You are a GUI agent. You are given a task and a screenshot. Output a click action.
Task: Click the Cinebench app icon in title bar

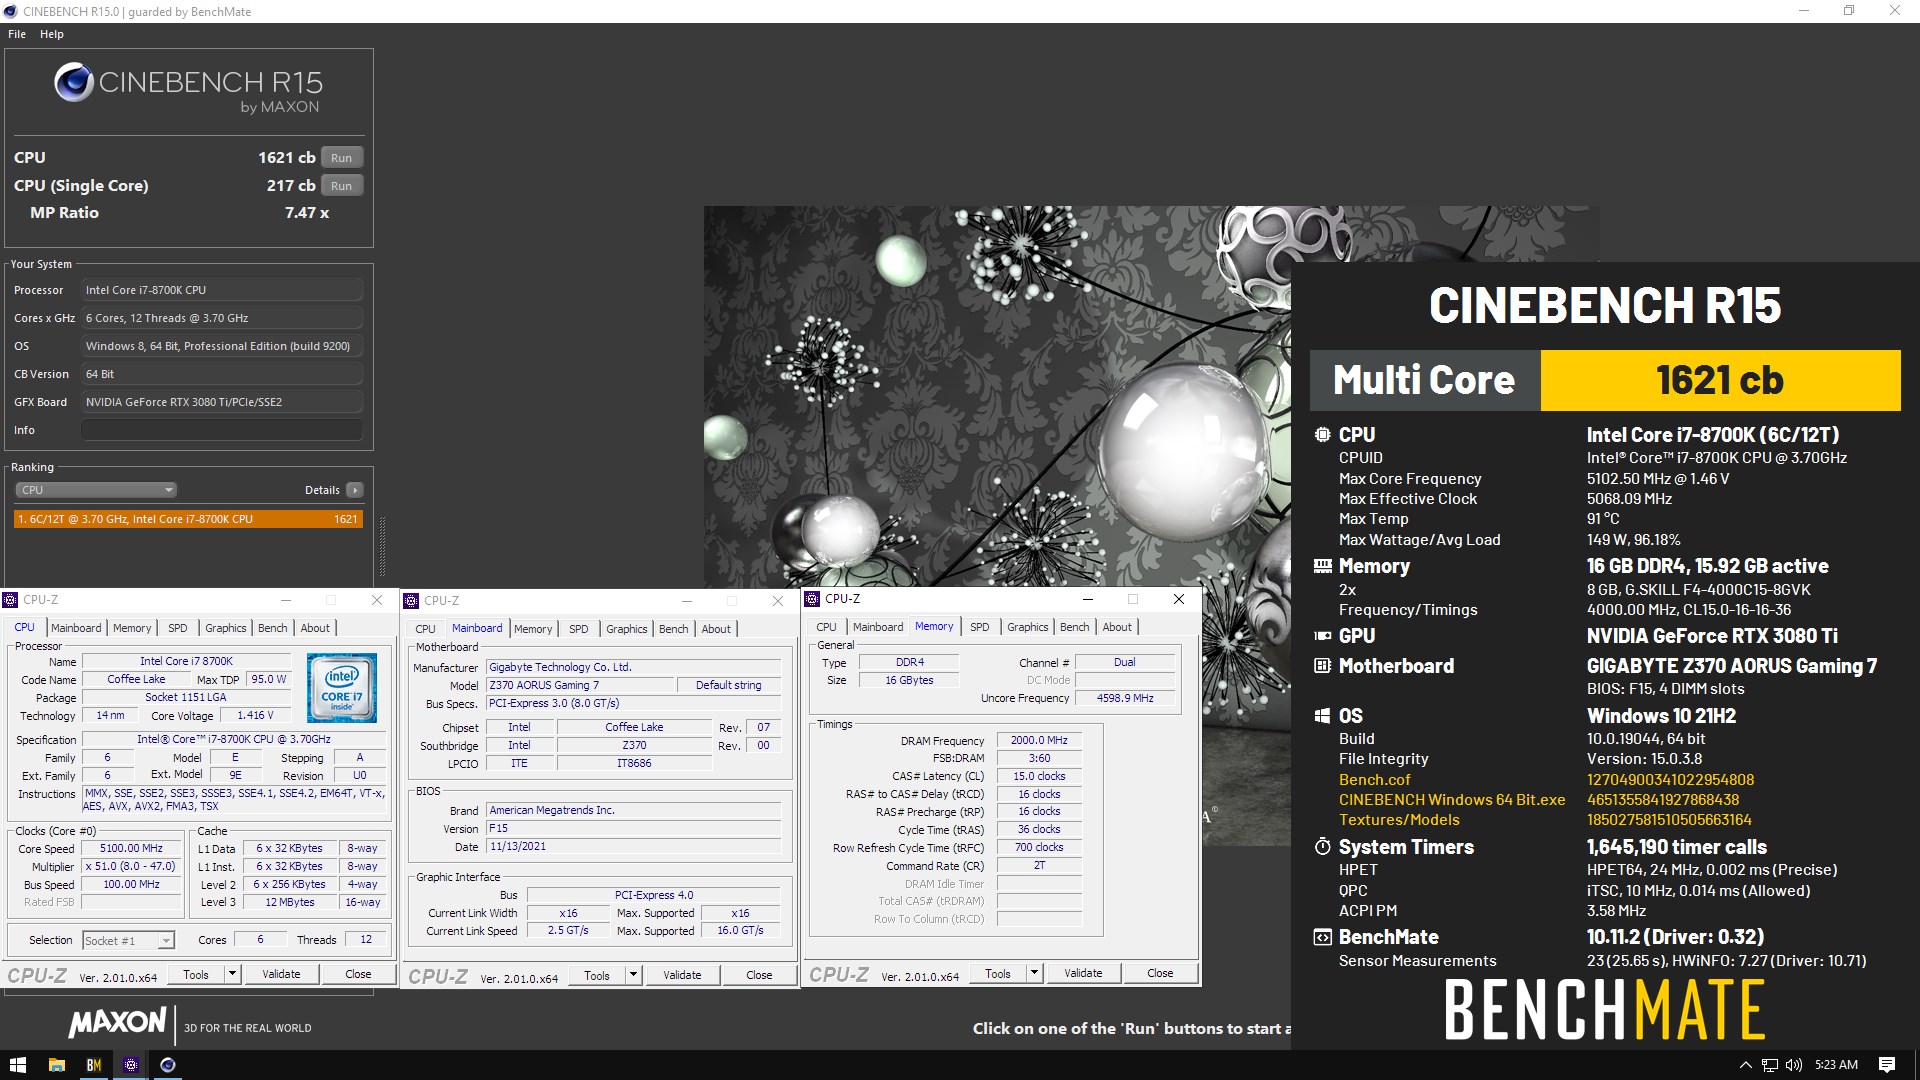pyautogui.click(x=11, y=11)
